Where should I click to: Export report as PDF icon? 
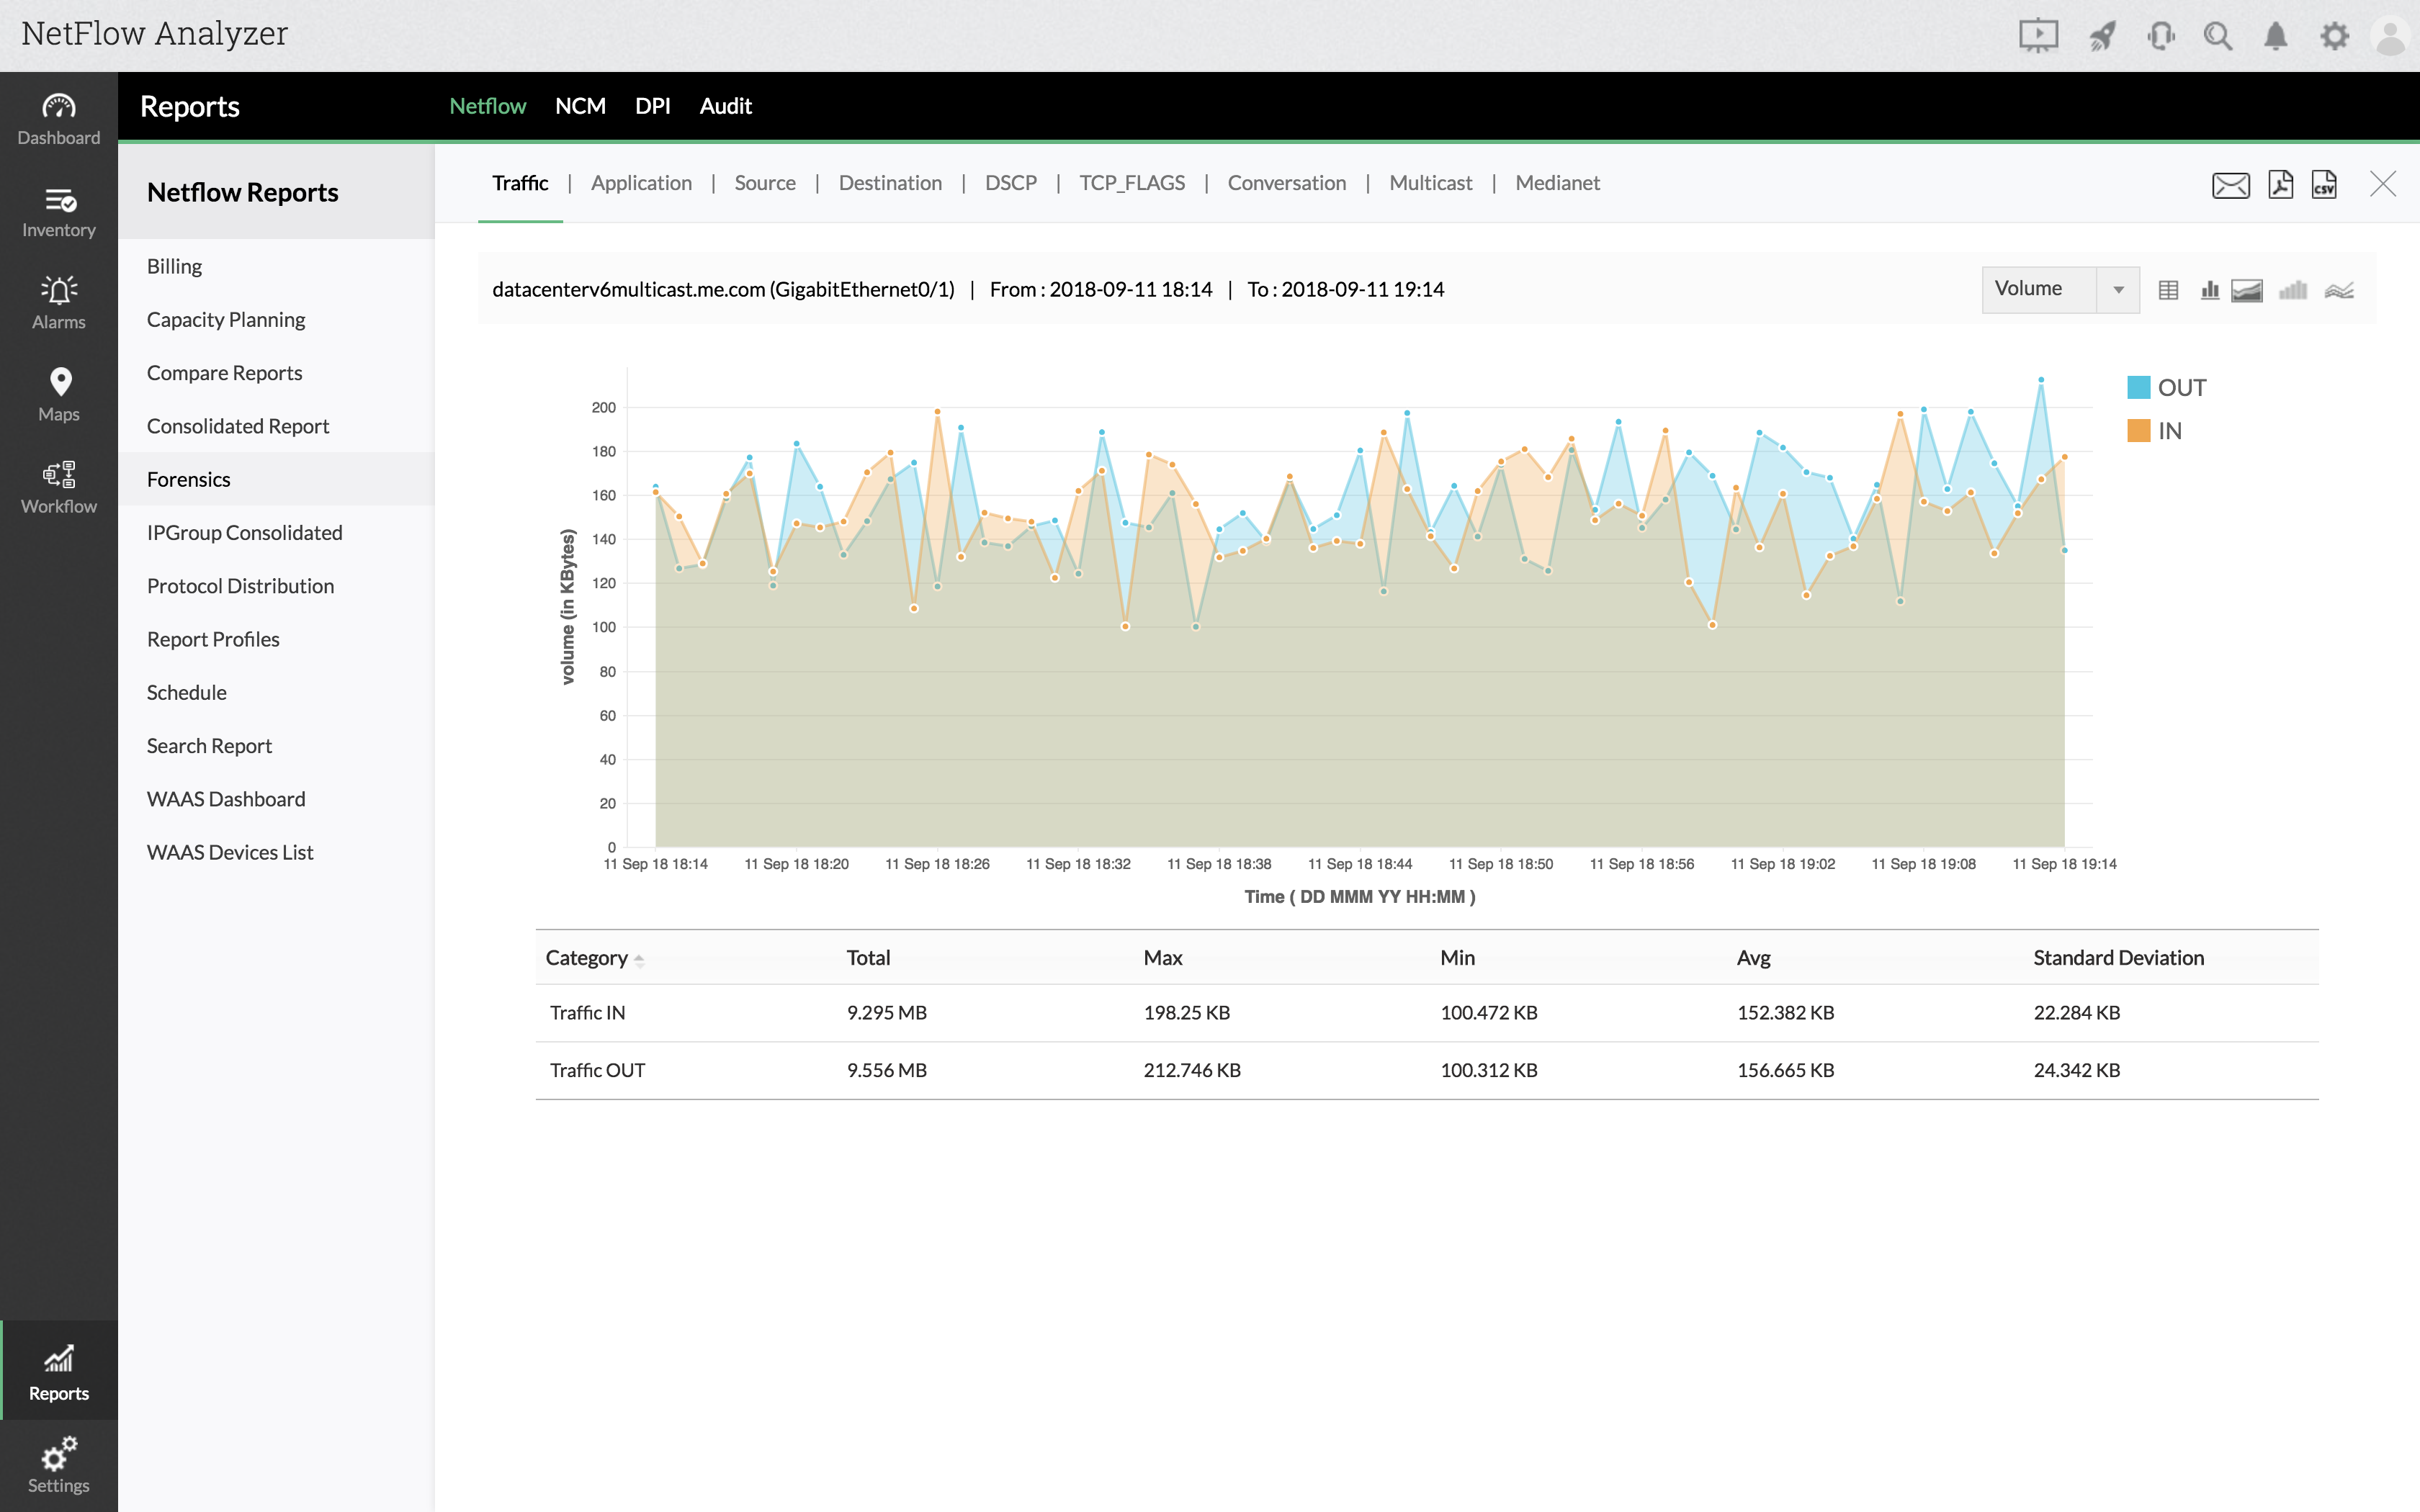[2280, 184]
